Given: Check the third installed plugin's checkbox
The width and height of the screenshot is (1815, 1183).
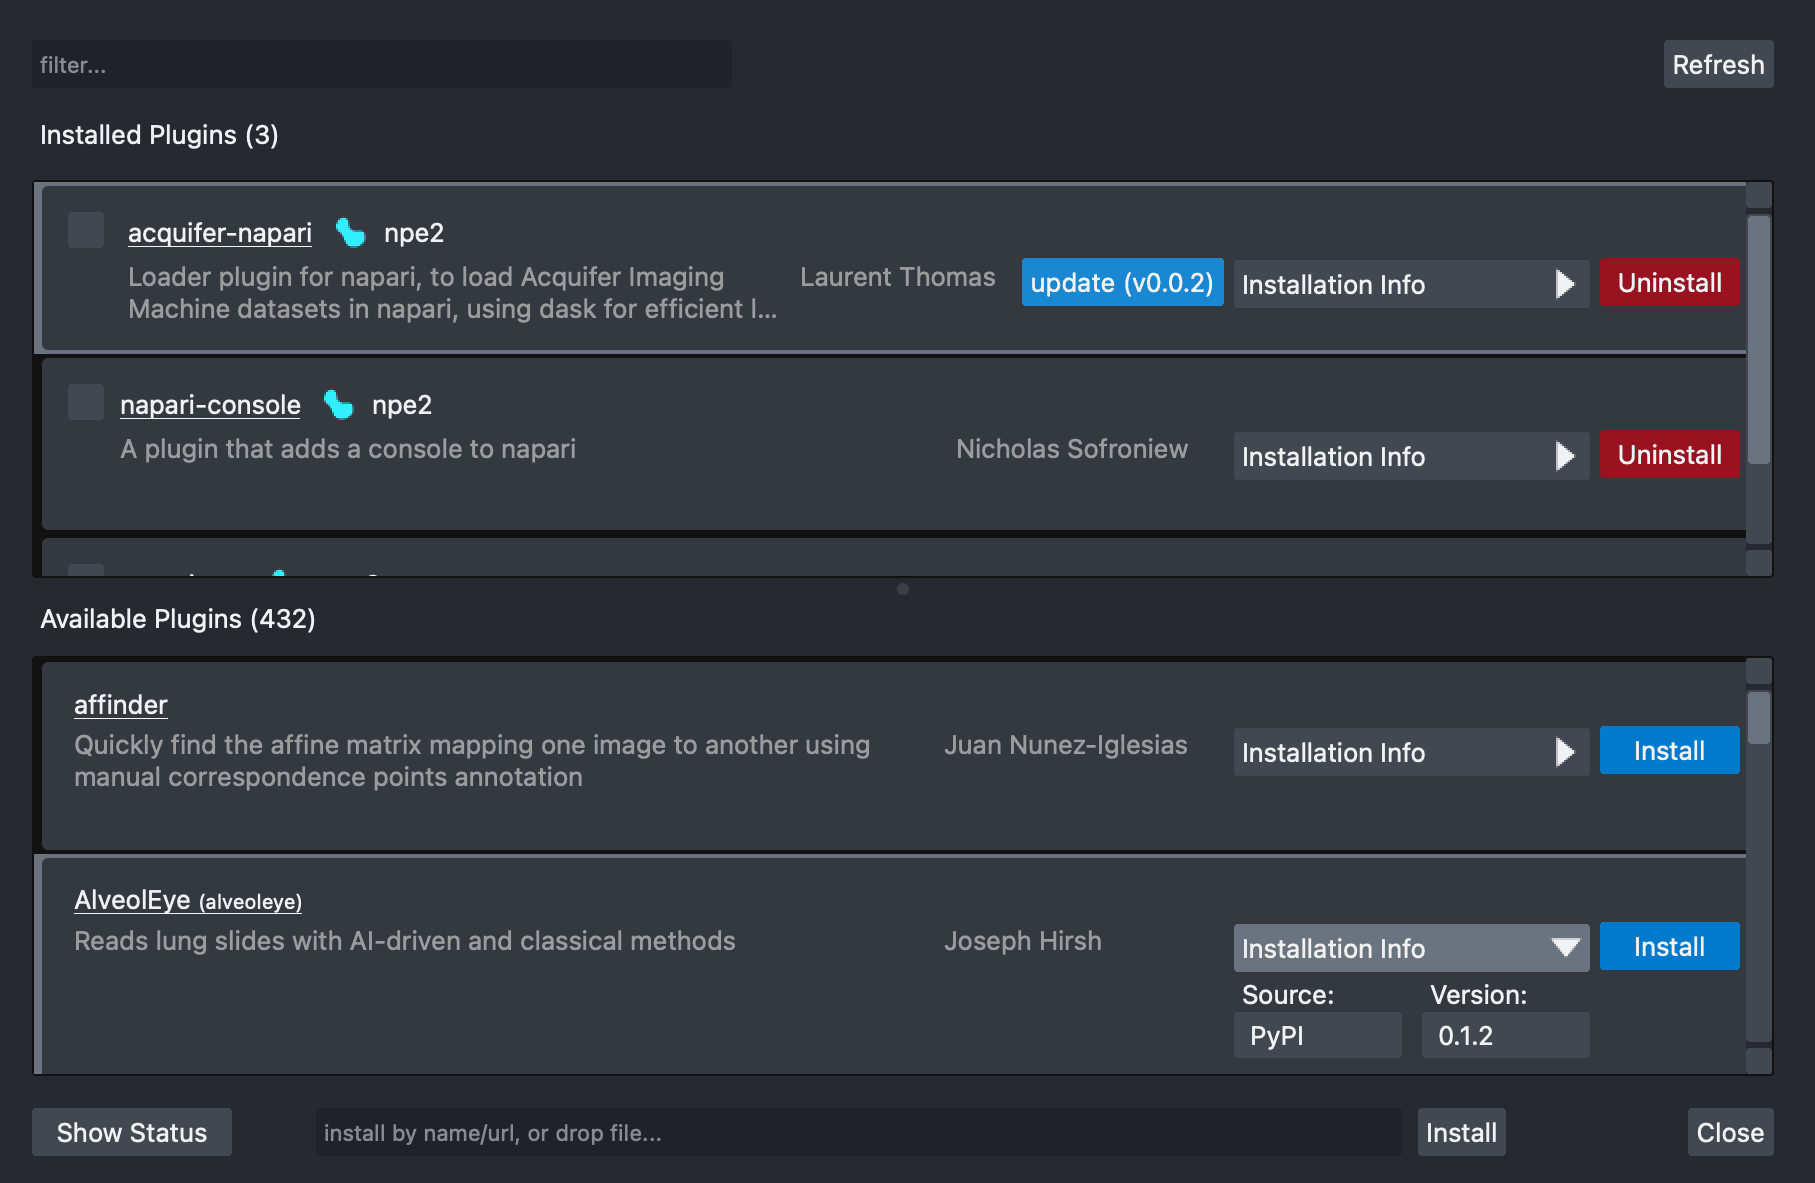Looking at the screenshot, I should coord(86,573).
